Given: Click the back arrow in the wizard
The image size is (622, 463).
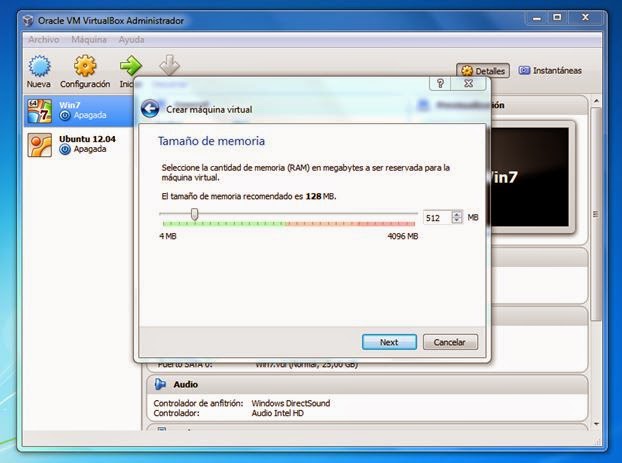Looking at the screenshot, I should [150, 109].
